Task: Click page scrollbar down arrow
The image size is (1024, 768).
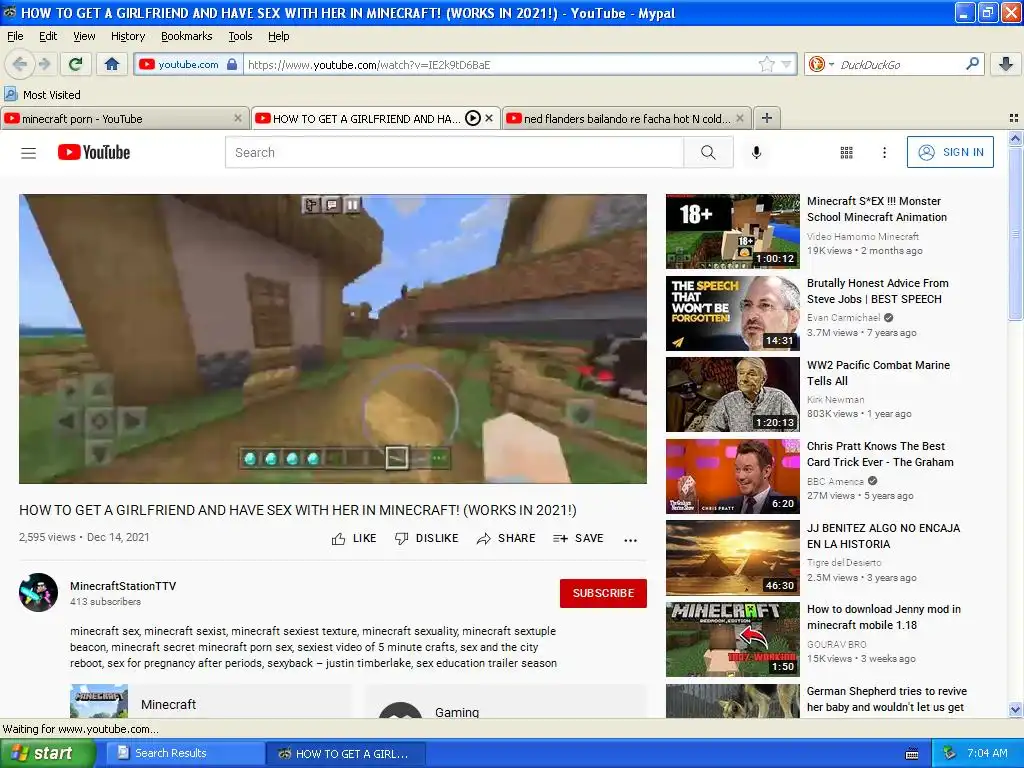Action: (x=1015, y=709)
